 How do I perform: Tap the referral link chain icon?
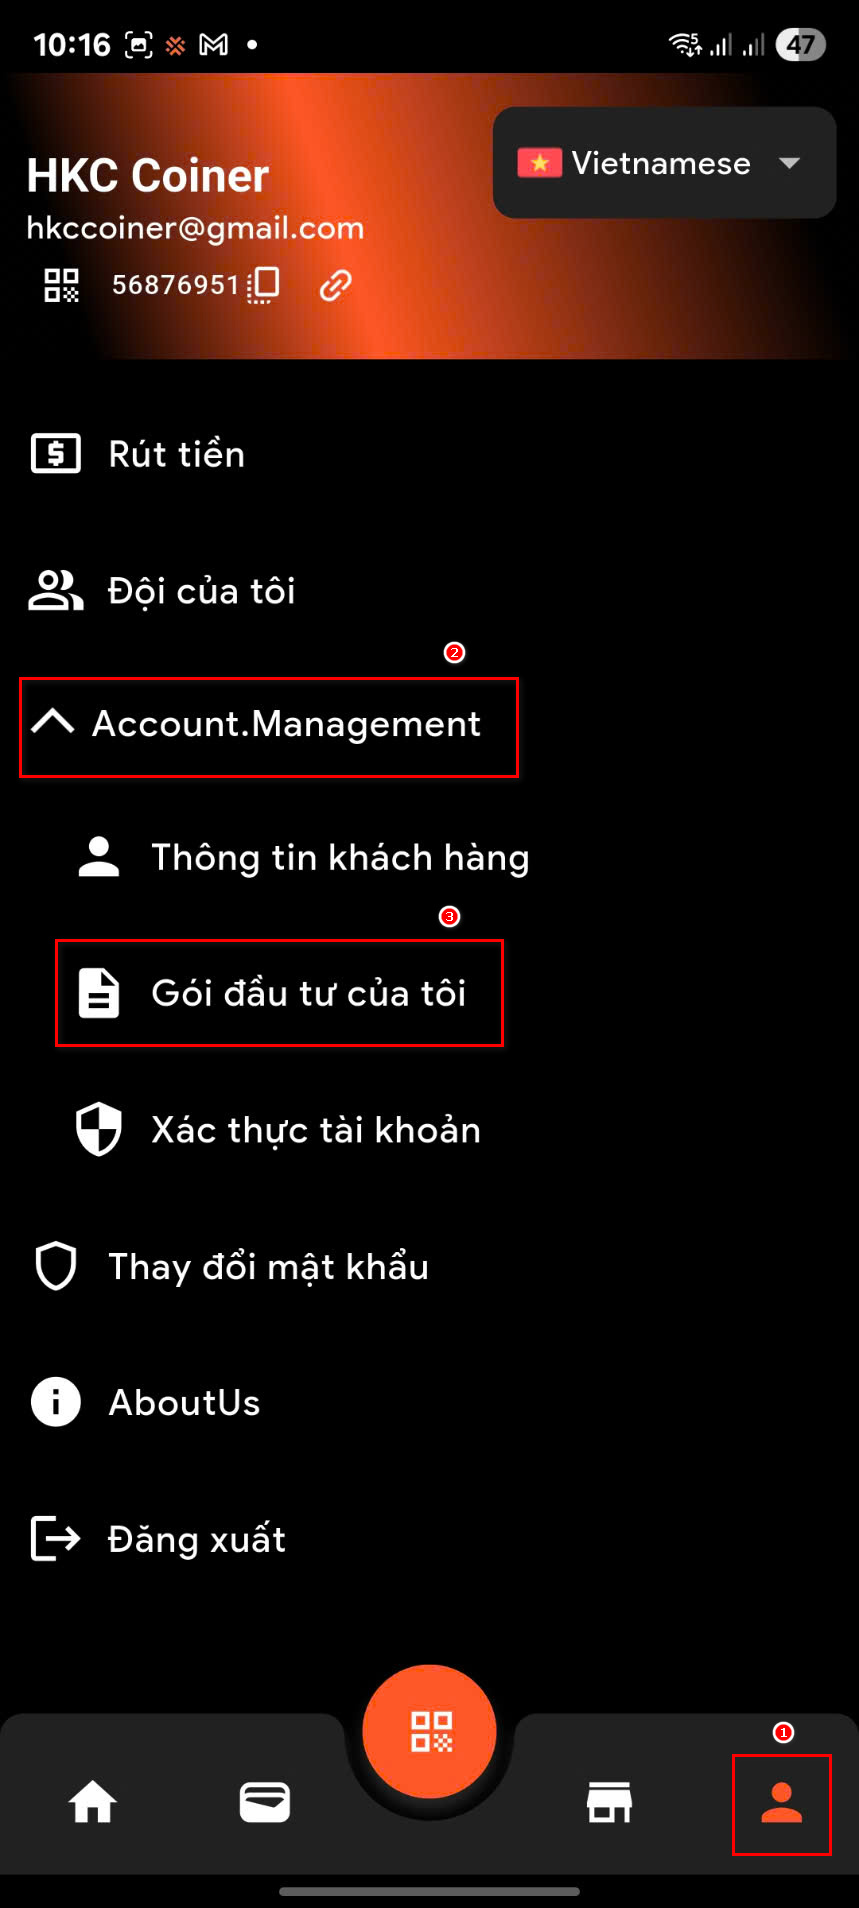[335, 286]
